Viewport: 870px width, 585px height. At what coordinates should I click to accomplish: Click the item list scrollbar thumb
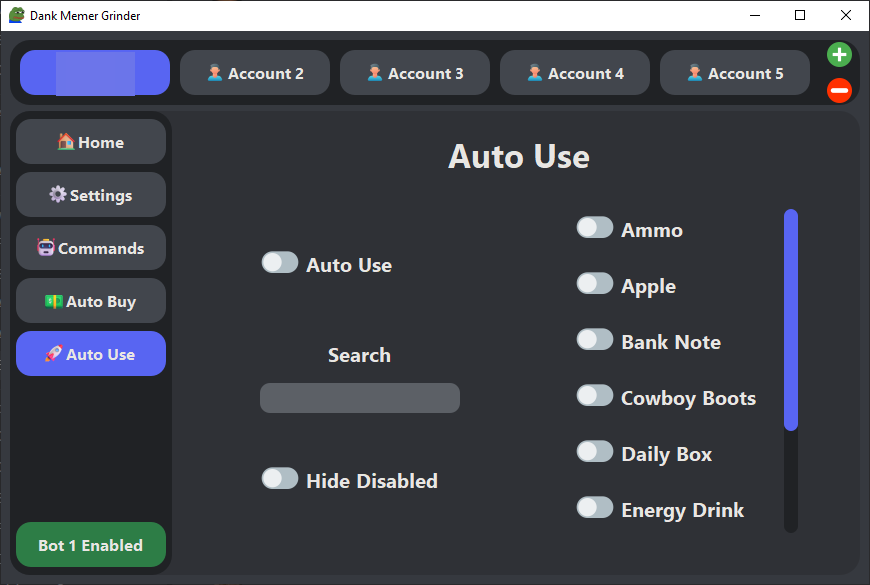click(791, 320)
